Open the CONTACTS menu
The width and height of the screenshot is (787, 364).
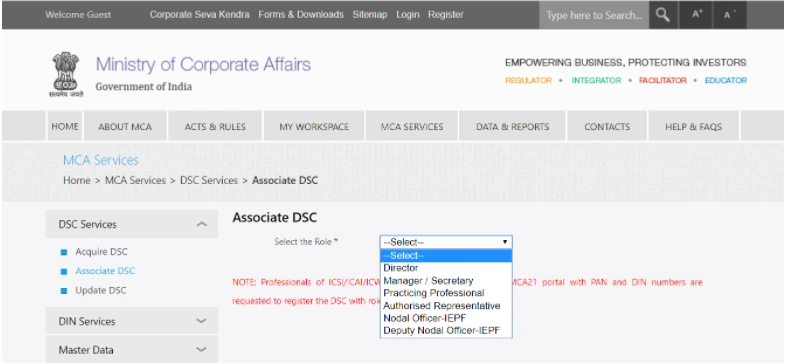[x=607, y=127]
